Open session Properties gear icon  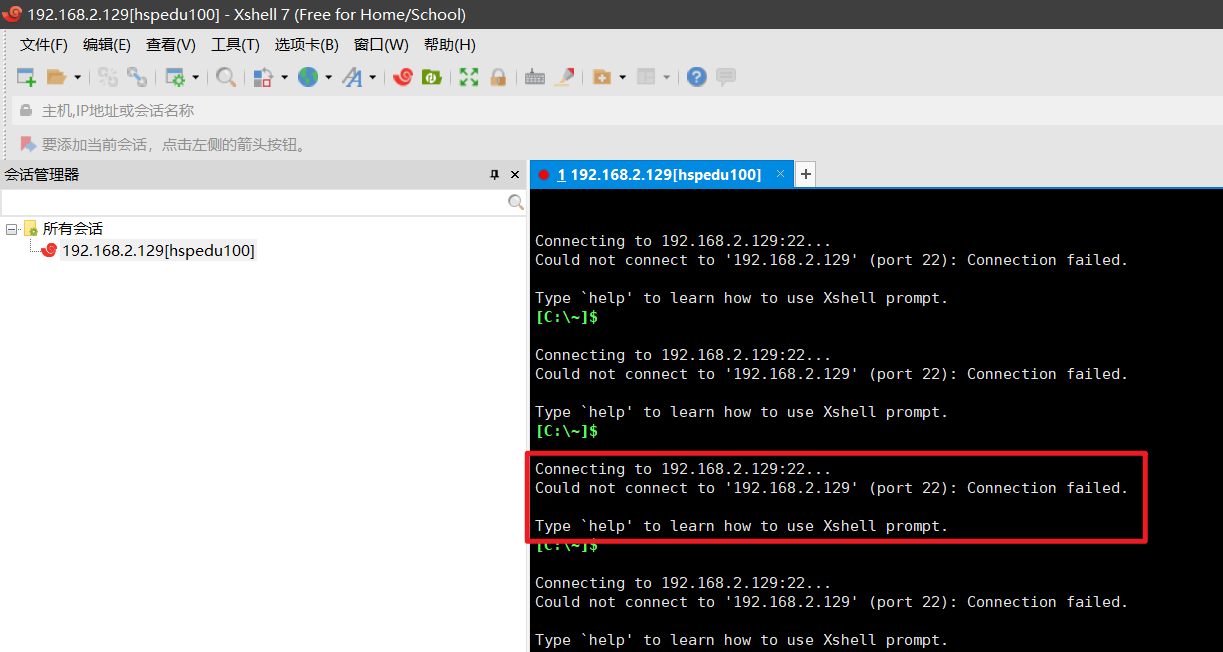(x=175, y=77)
